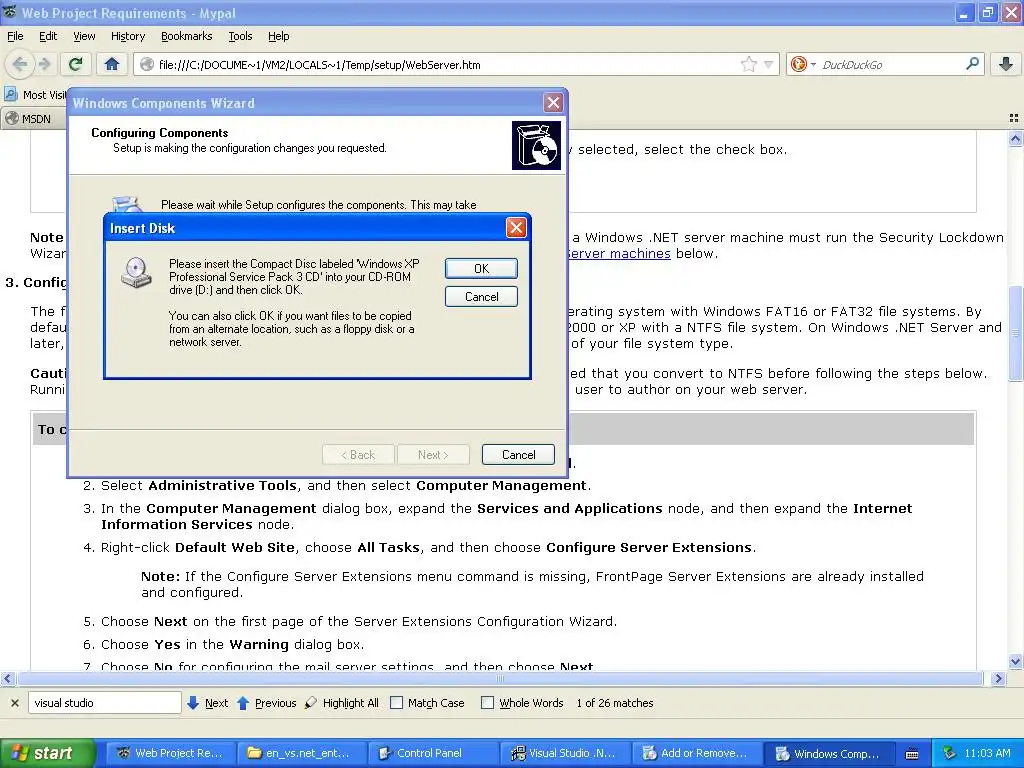
Task: Open the Help menu
Action: (278, 36)
